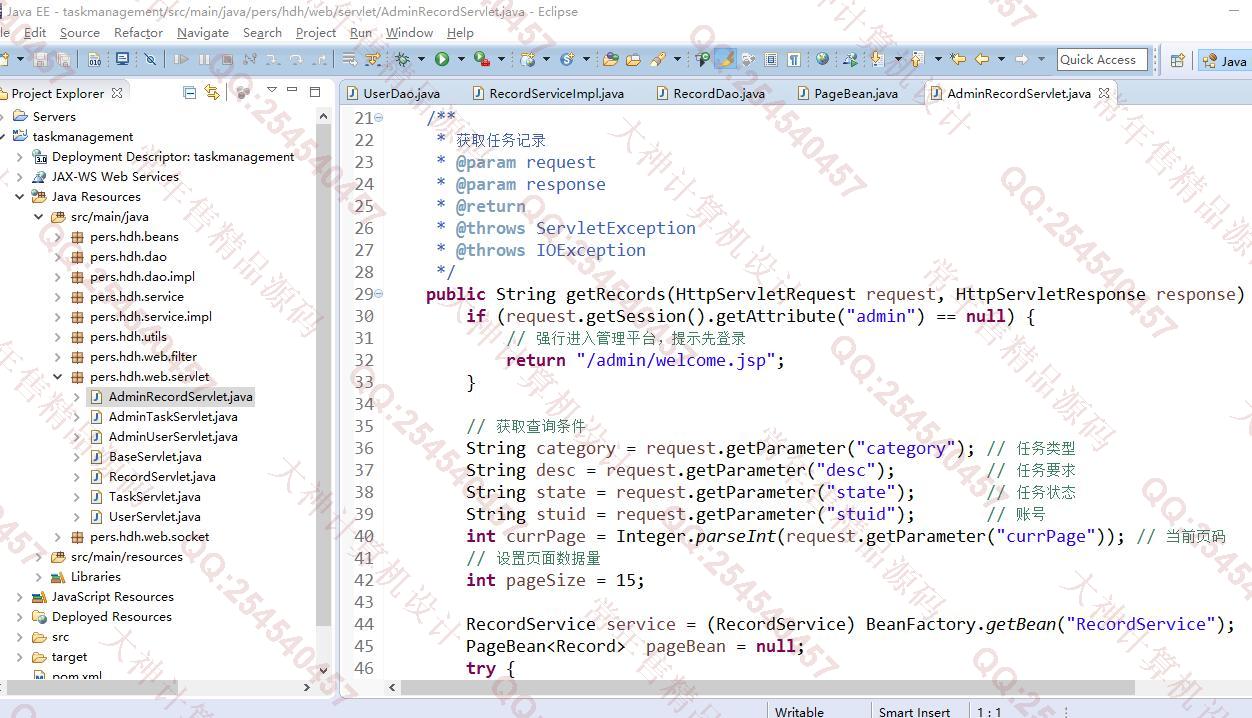The image size is (1252, 718).
Task: Open the Run dropdown arrow
Action: pyautogui.click(x=461, y=60)
